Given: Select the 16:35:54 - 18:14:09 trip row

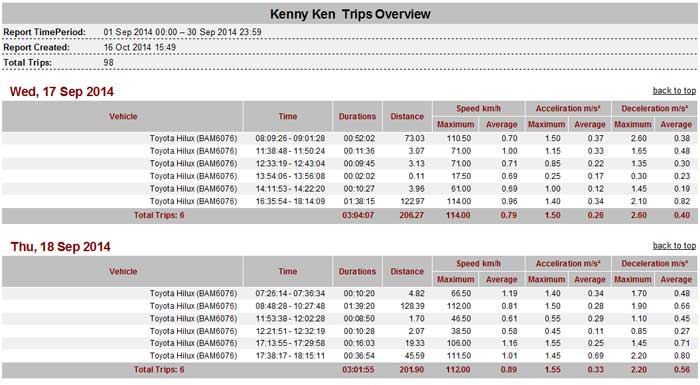Looking at the screenshot, I should click(350, 201).
